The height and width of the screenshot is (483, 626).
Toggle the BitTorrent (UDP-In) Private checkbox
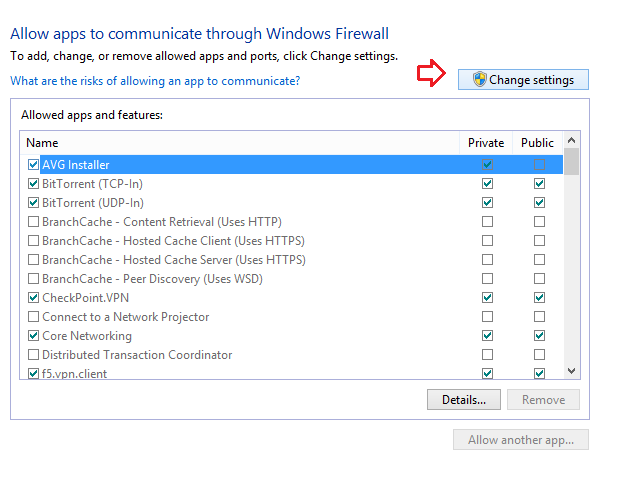click(x=487, y=203)
